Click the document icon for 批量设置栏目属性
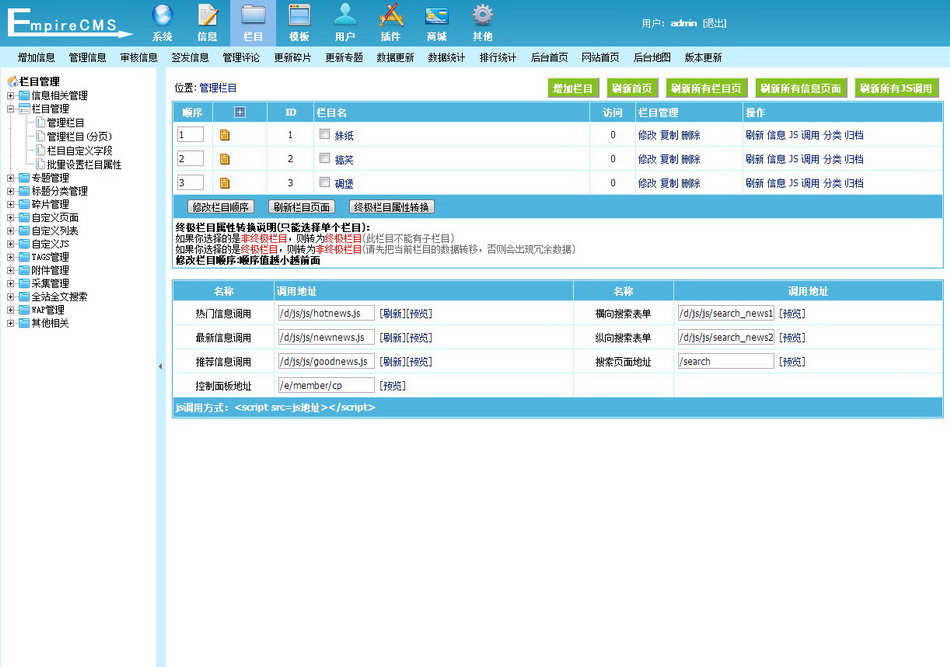 [41, 164]
